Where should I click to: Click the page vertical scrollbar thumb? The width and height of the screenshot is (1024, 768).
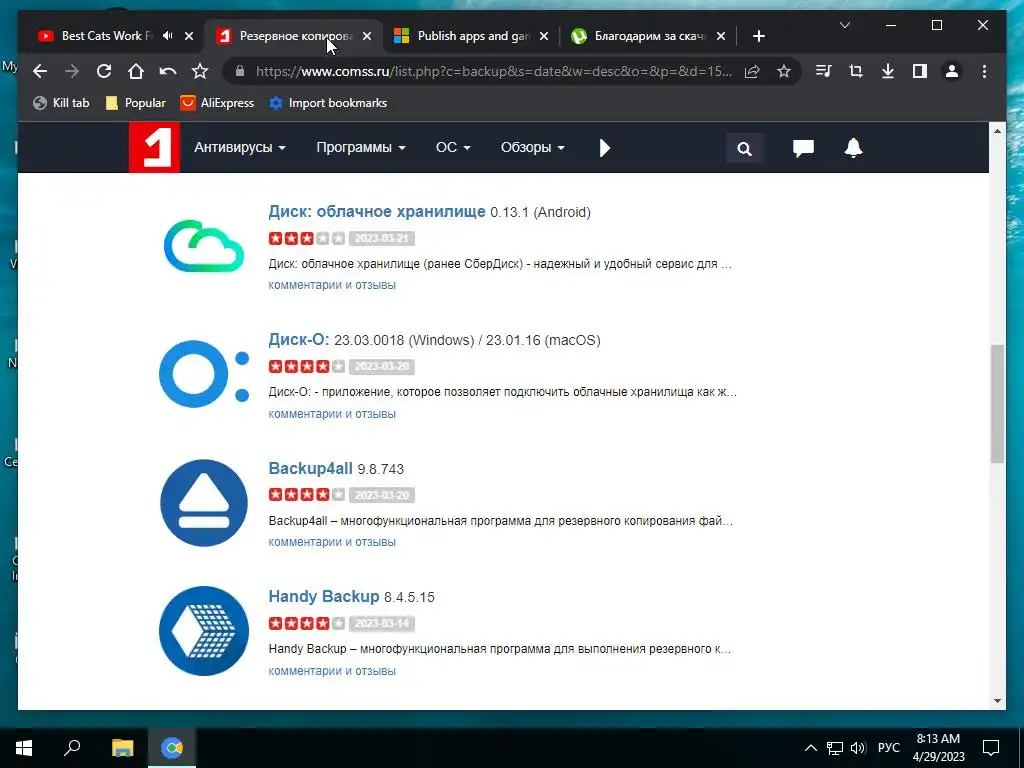(997, 404)
